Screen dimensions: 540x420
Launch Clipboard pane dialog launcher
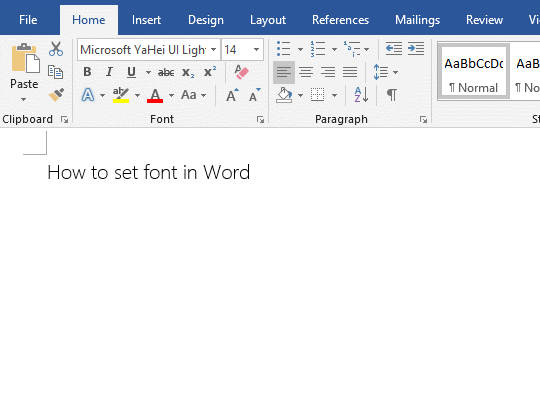[x=64, y=119]
